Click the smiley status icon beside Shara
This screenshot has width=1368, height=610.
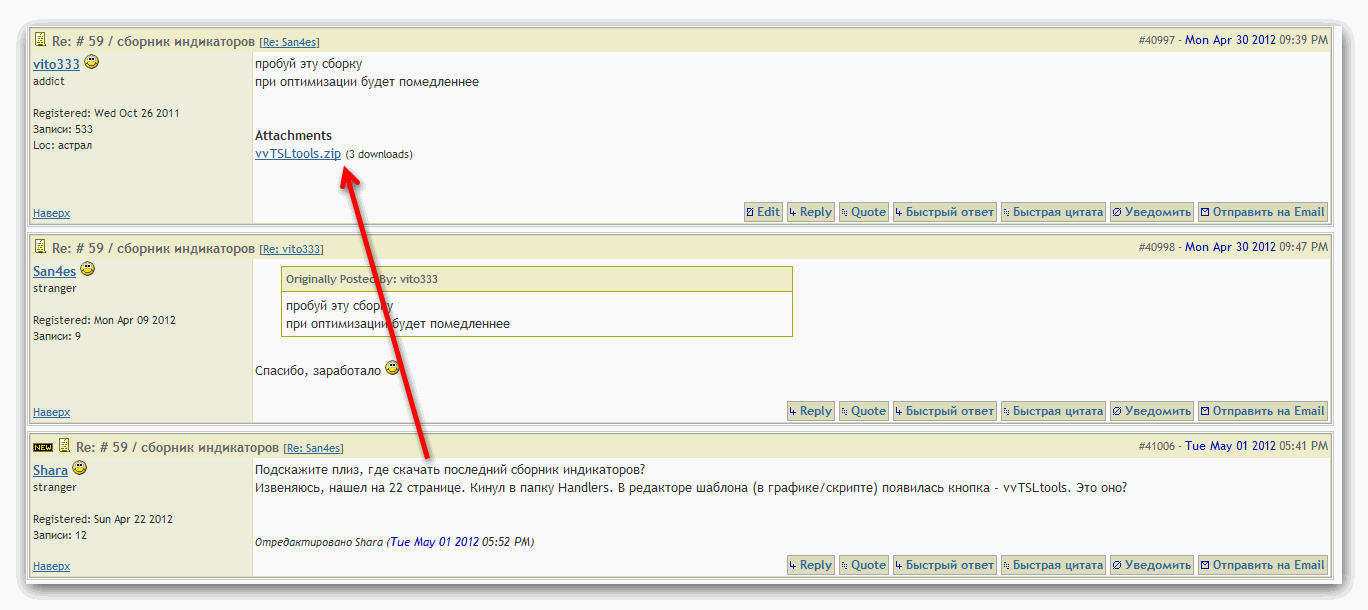tap(80, 468)
